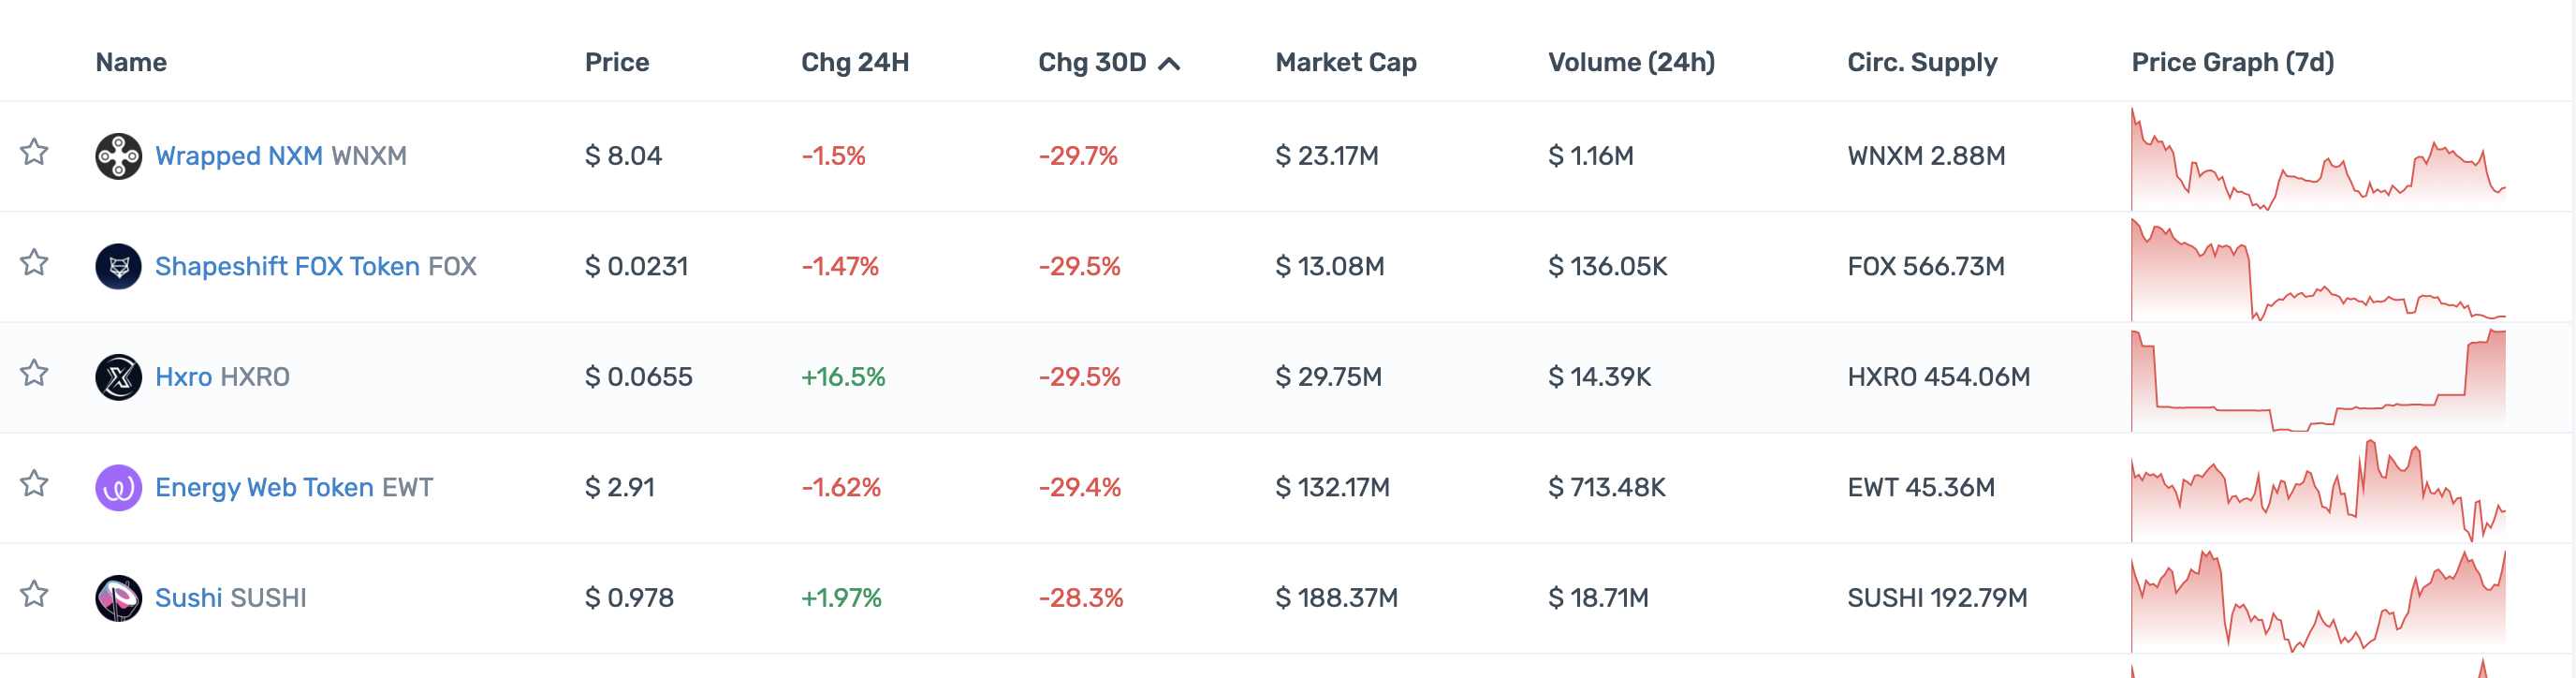This screenshot has height=678, width=2576.
Task: Add Shapeshift FOX Token to favorites star
Action: [x=34, y=263]
